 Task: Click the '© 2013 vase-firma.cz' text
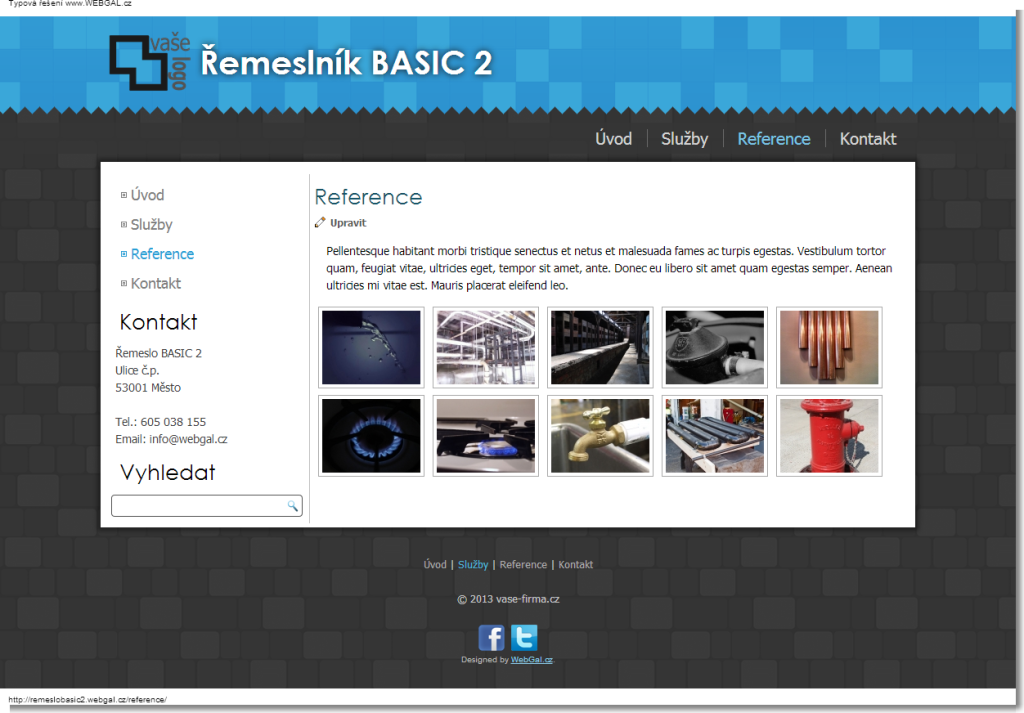click(x=508, y=599)
